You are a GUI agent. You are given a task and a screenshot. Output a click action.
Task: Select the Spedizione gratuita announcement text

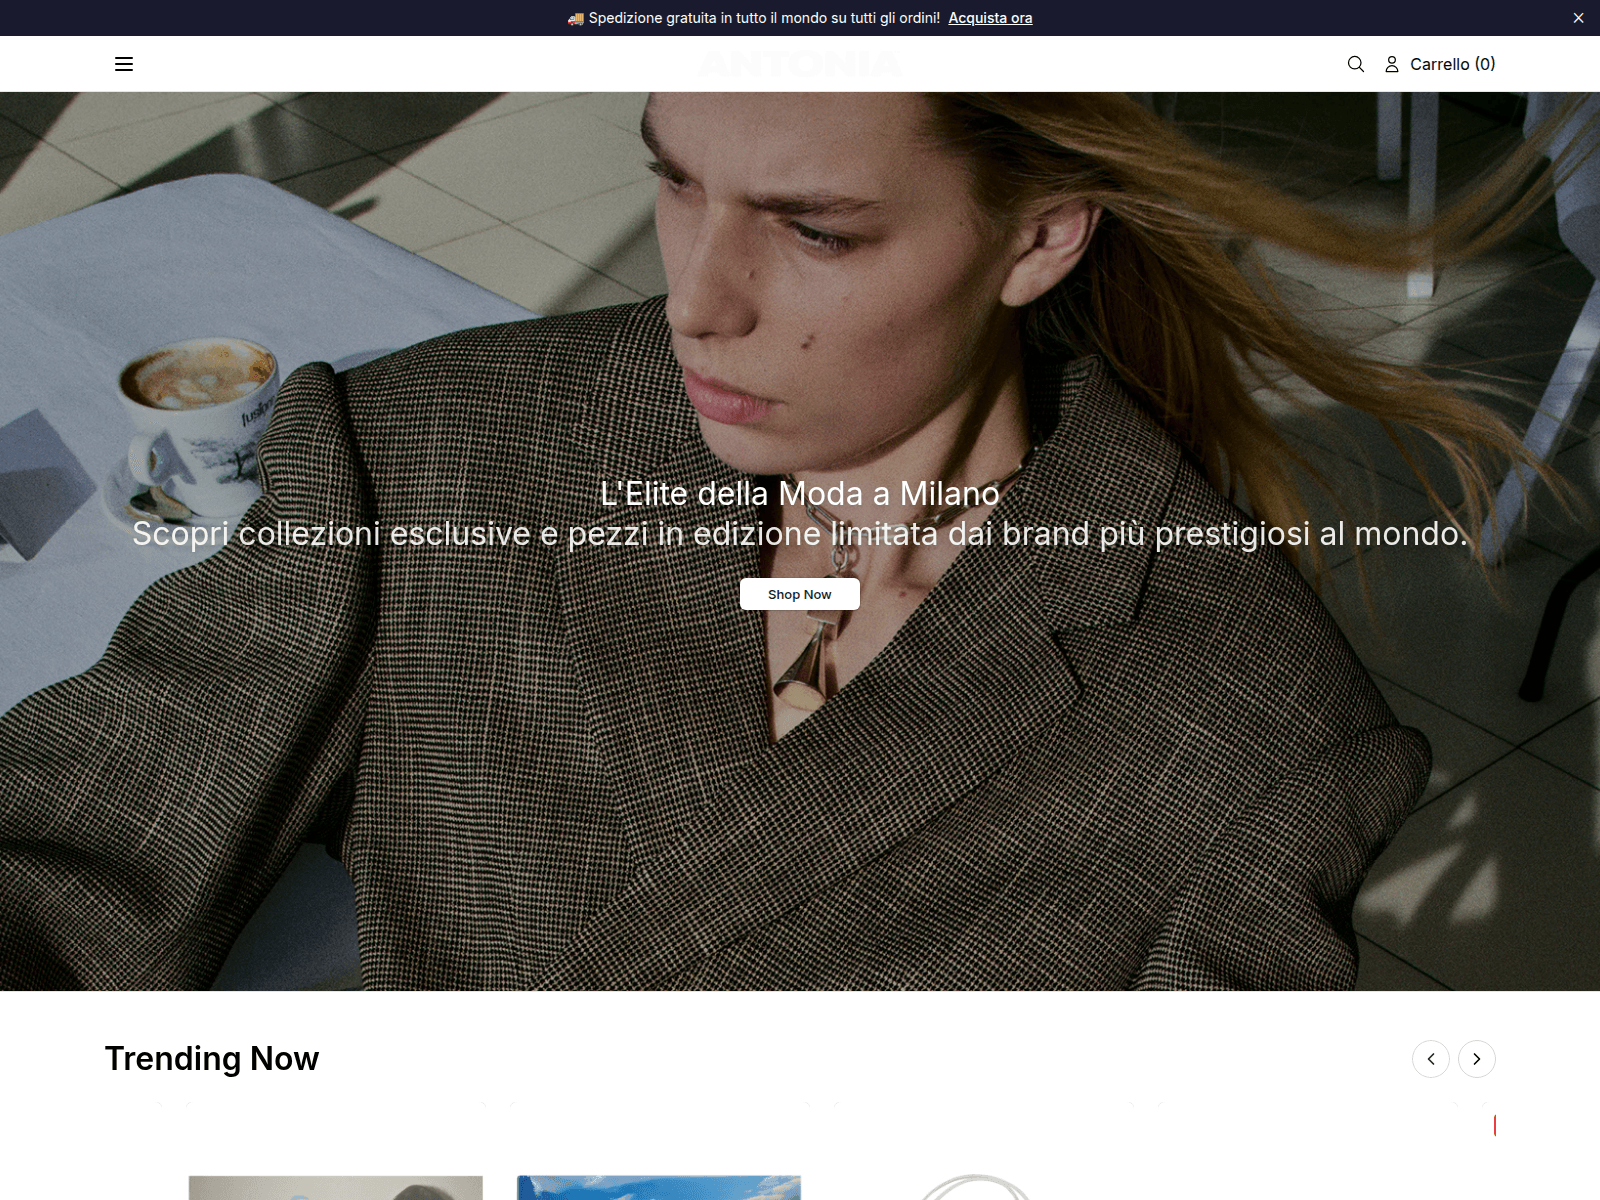pyautogui.click(x=754, y=18)
